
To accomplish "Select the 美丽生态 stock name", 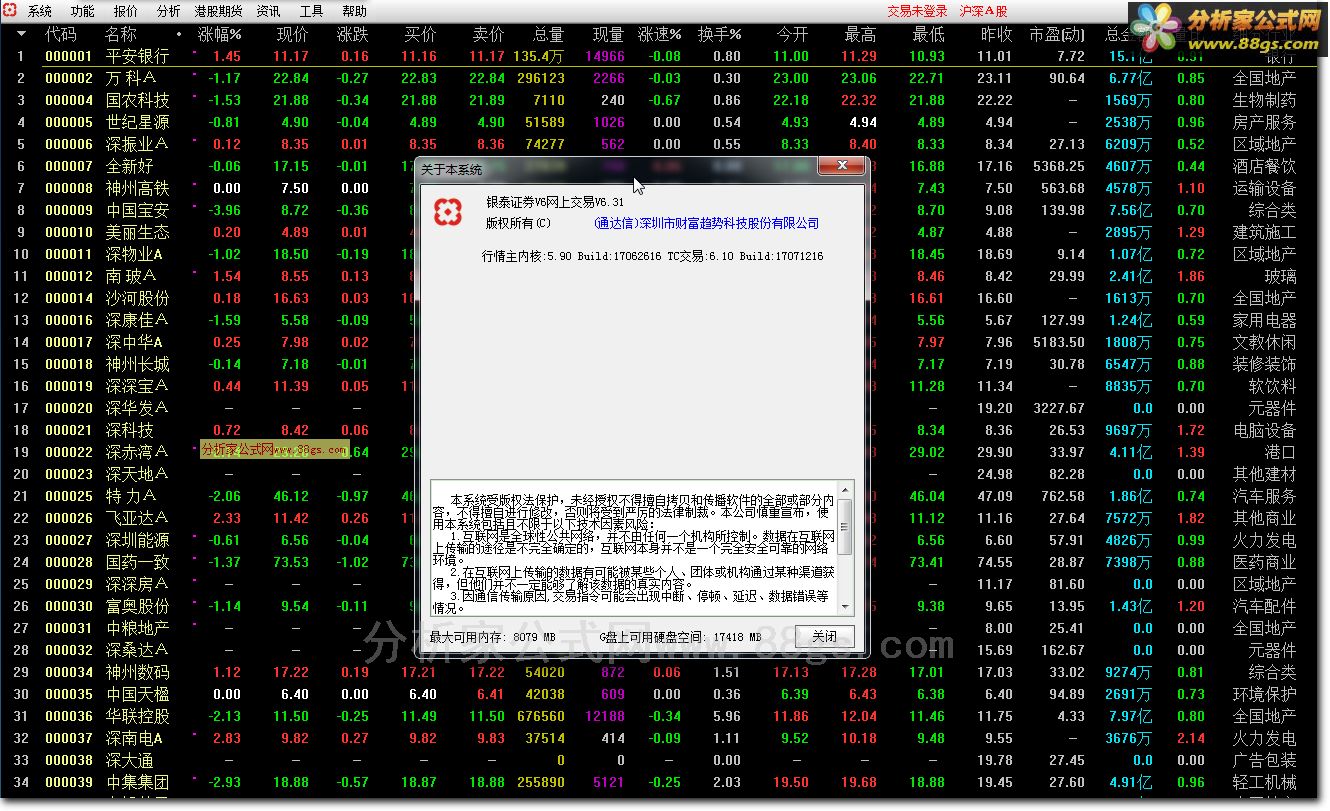I will pos(138,232).
